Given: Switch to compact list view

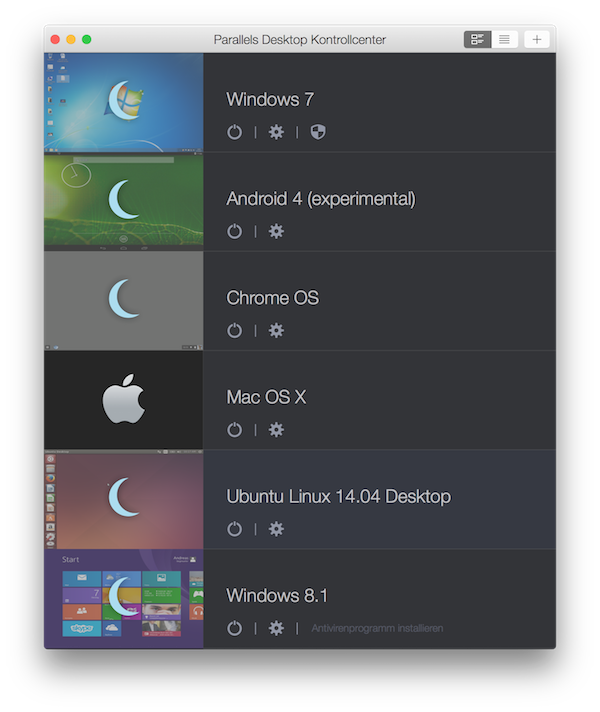Looking at the screenshot, I should pyautogui.click(x=504, y=40).
